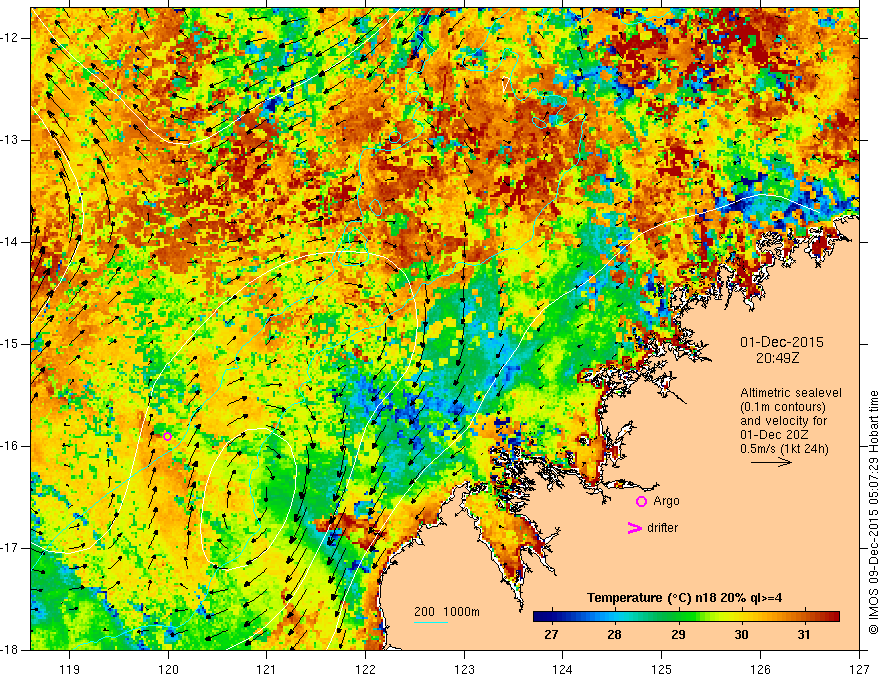The width and height of the screenshot is (880, 680).
Task: Click longitude axis label '122'
Action: tap(365, 669)
